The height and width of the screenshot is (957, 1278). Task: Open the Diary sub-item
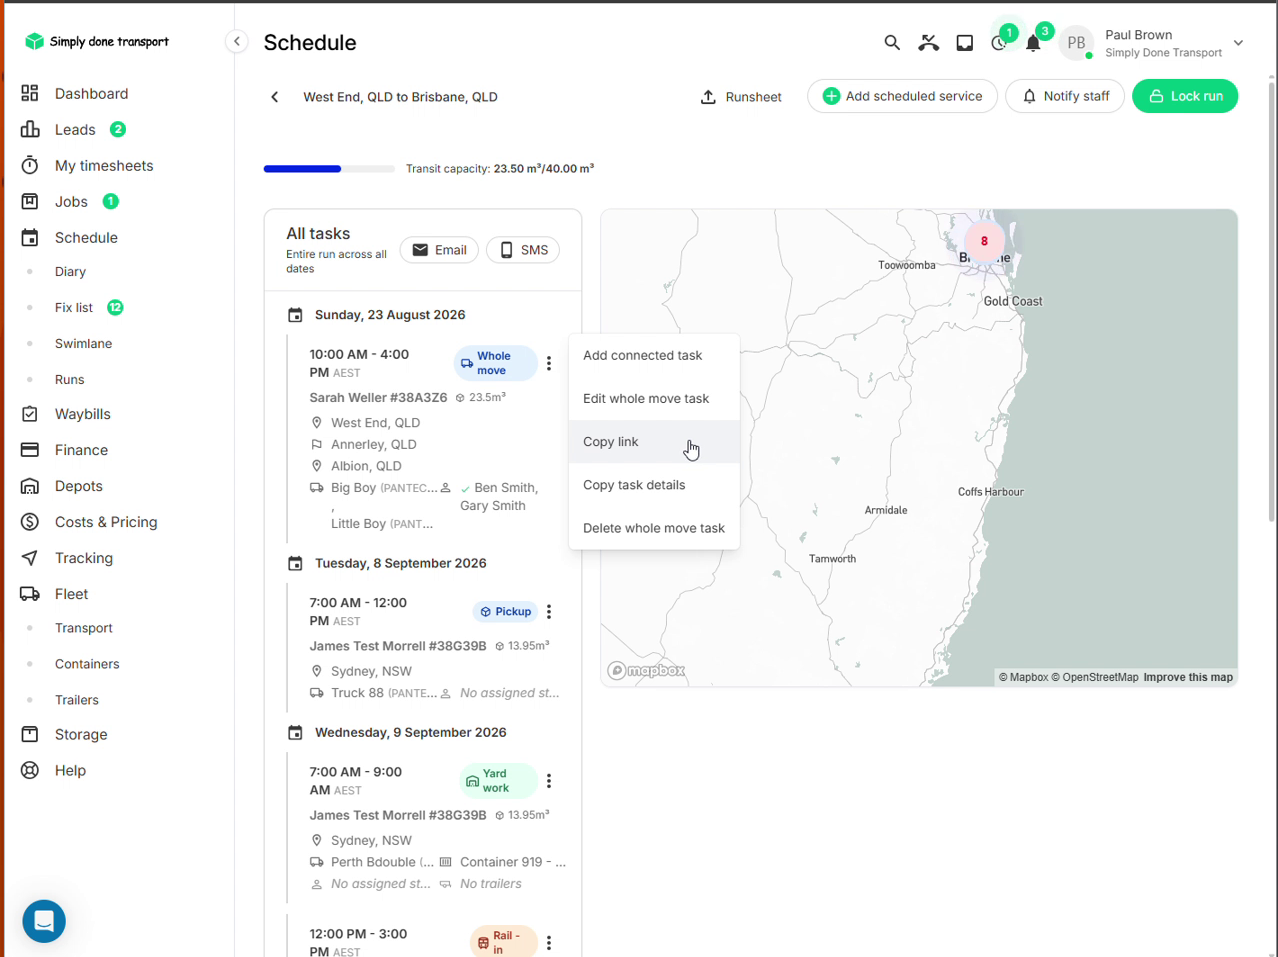tap(70, 271)
